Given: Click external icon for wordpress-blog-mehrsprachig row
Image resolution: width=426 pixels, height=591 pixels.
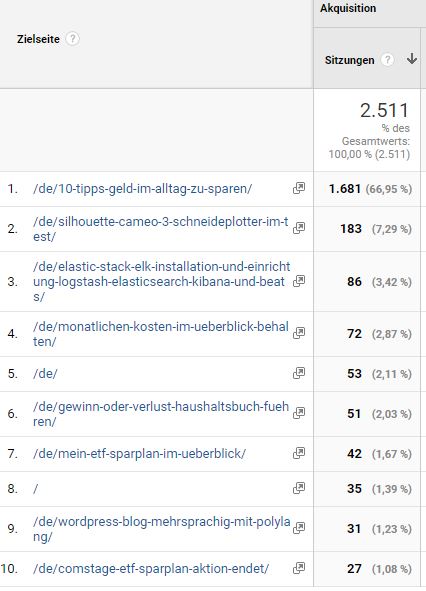Looking at the screenshot, I should pos(299,528).
